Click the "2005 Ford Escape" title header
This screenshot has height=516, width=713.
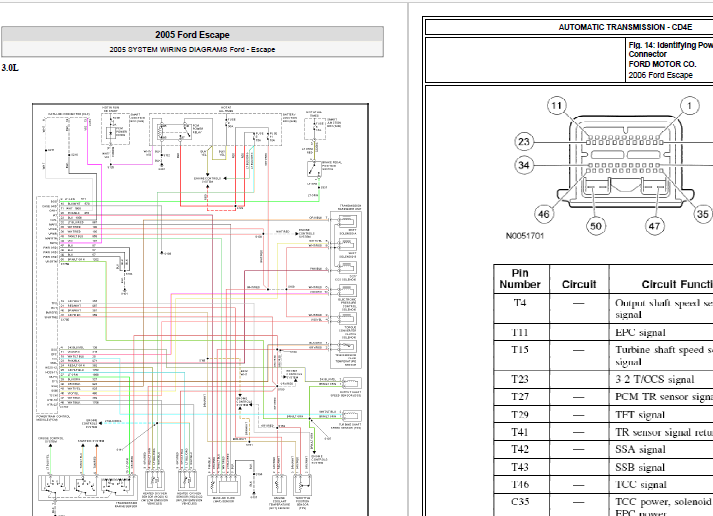(192, 35)
